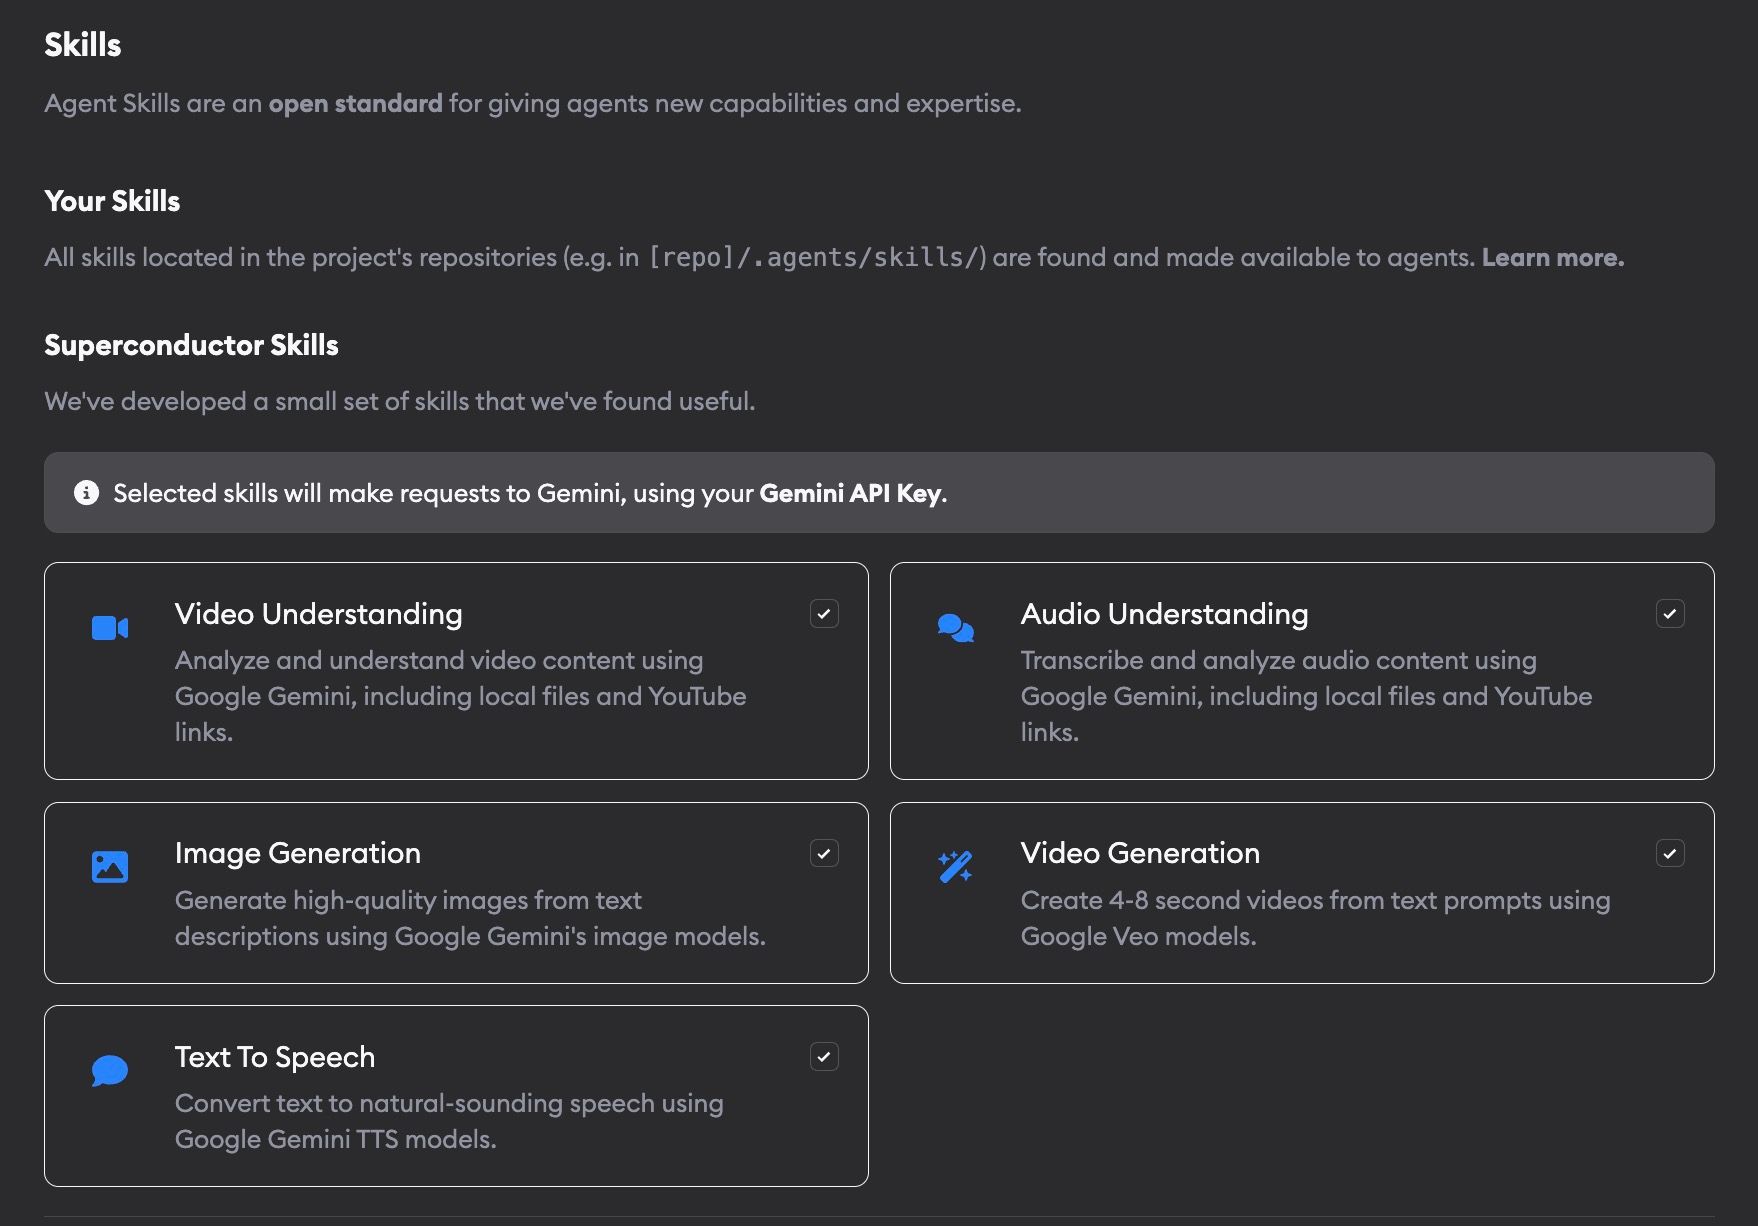Click 'We've developed a small set' text
Image resolution: width=1758 pixels, height=1226 pixels.
click(x=400, y=402)
